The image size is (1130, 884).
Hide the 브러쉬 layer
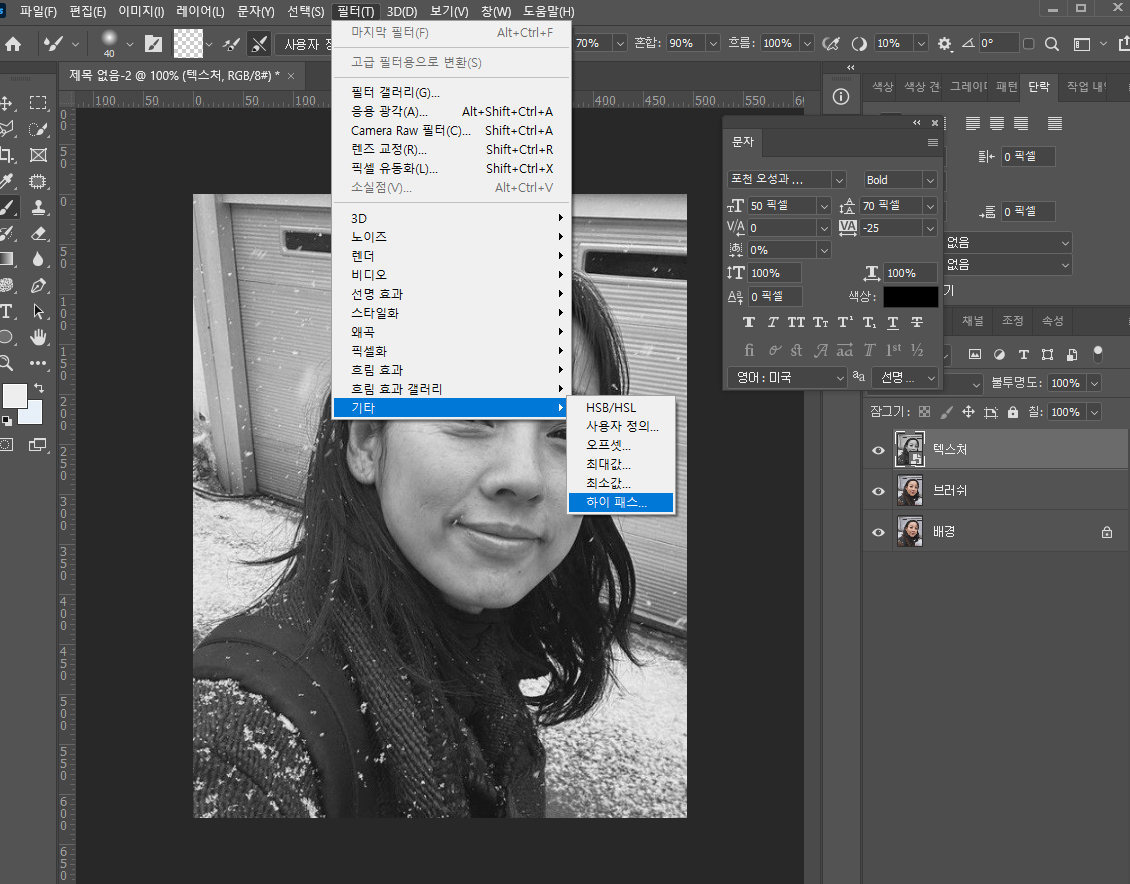coord(878,491)
